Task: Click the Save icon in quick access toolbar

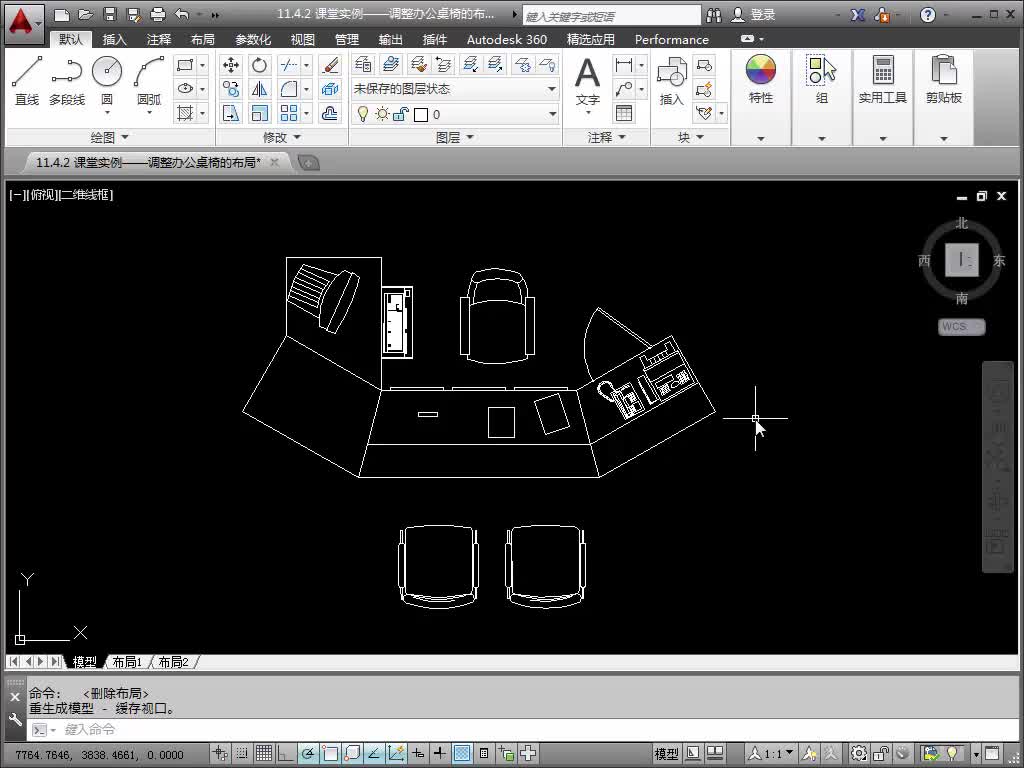Action: coord(110,14)
